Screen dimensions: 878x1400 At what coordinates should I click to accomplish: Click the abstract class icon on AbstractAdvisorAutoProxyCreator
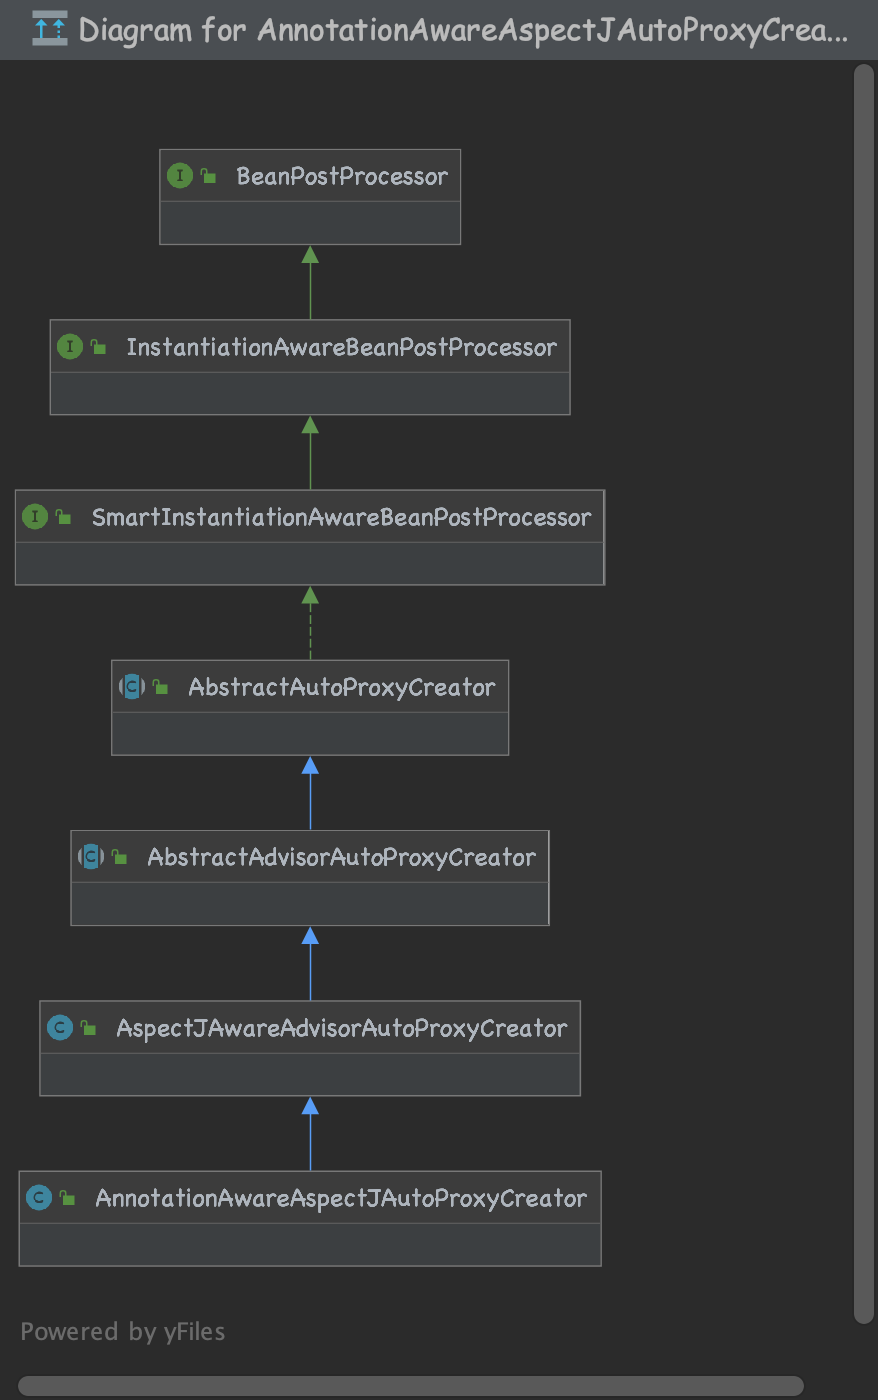tap(91, 857)
